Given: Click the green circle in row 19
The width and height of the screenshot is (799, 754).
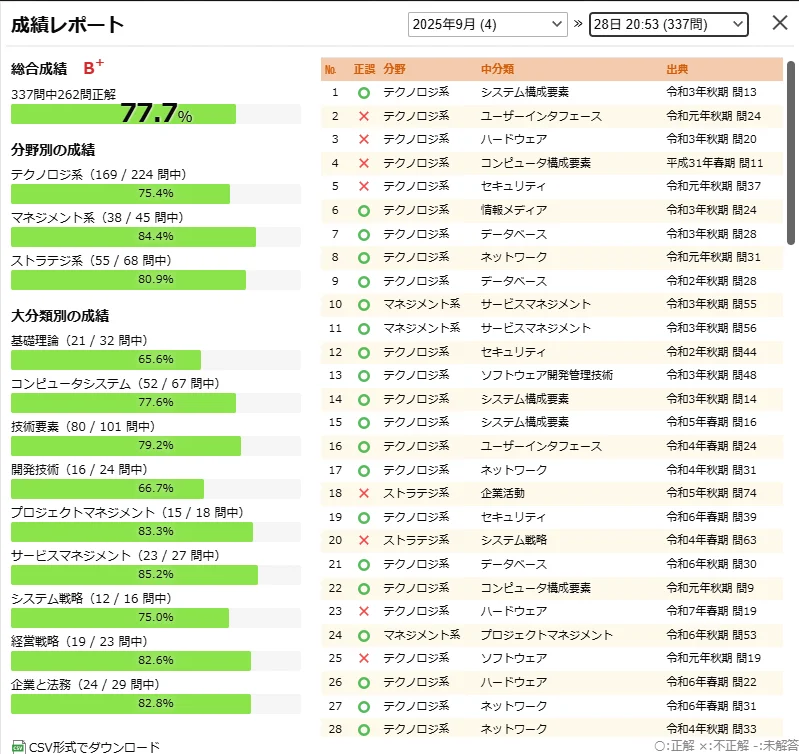Looking at the screenshot, I should click(x=364, y=518).
